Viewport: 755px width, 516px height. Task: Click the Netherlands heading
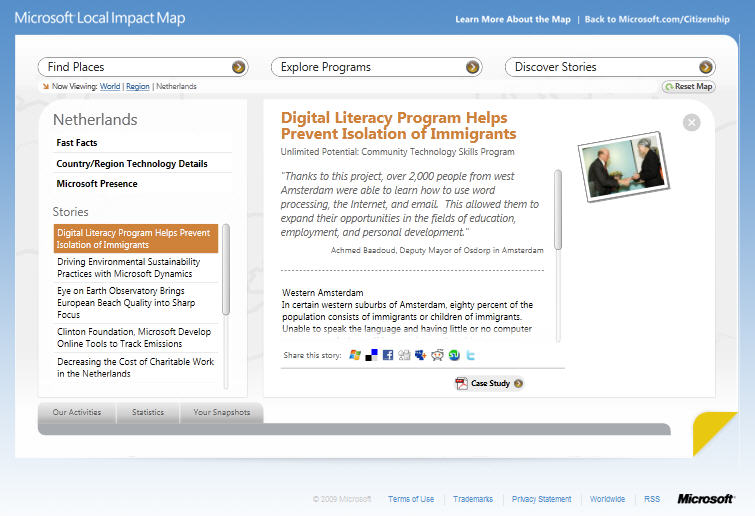95,119
